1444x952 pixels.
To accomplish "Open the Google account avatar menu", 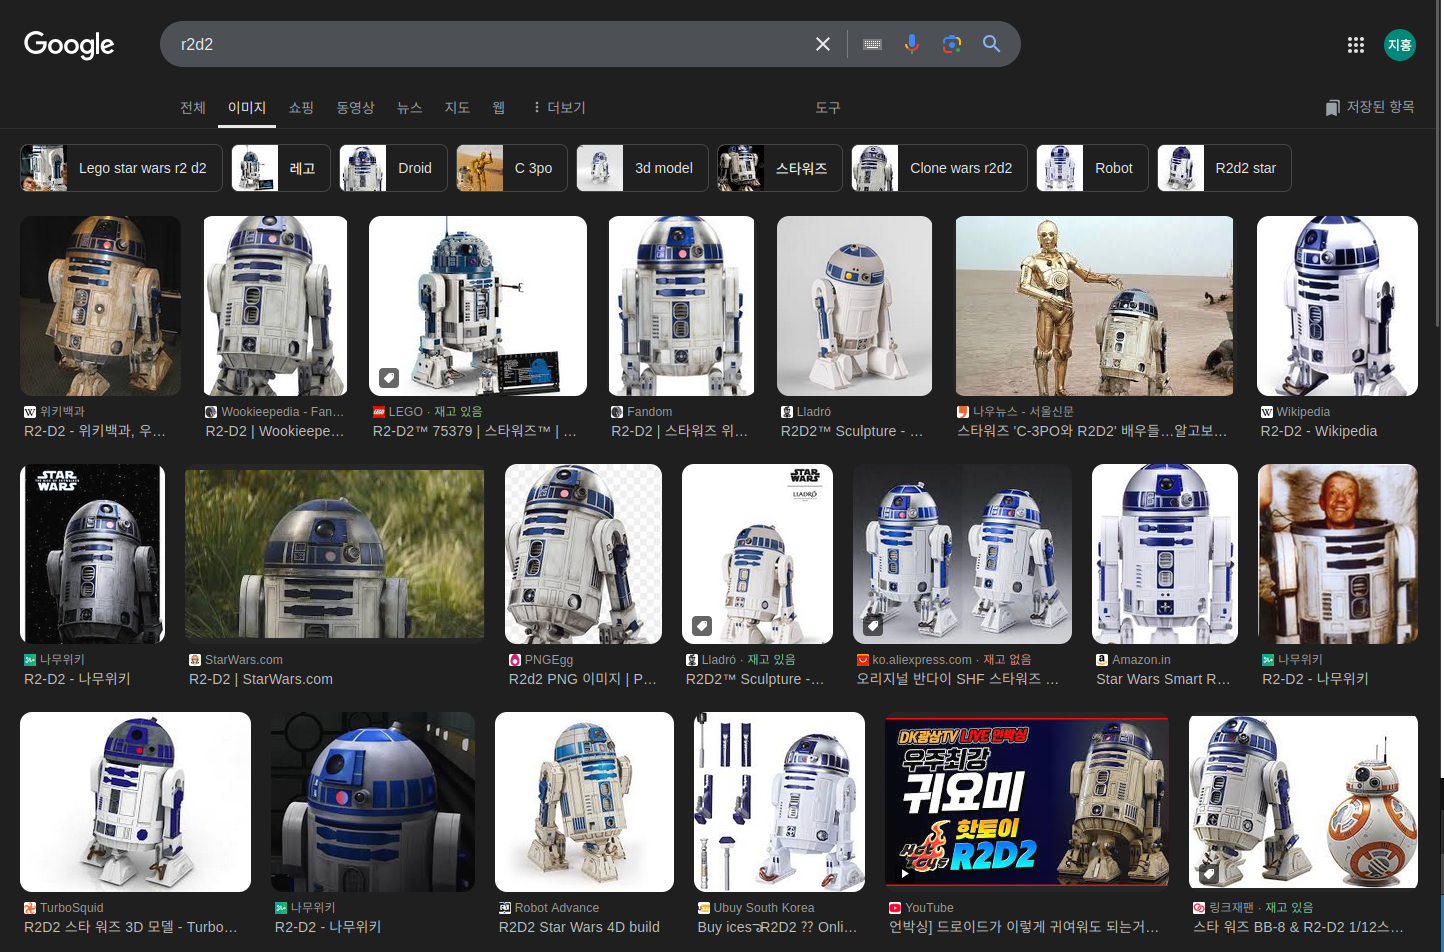I will coord(1400,45).
